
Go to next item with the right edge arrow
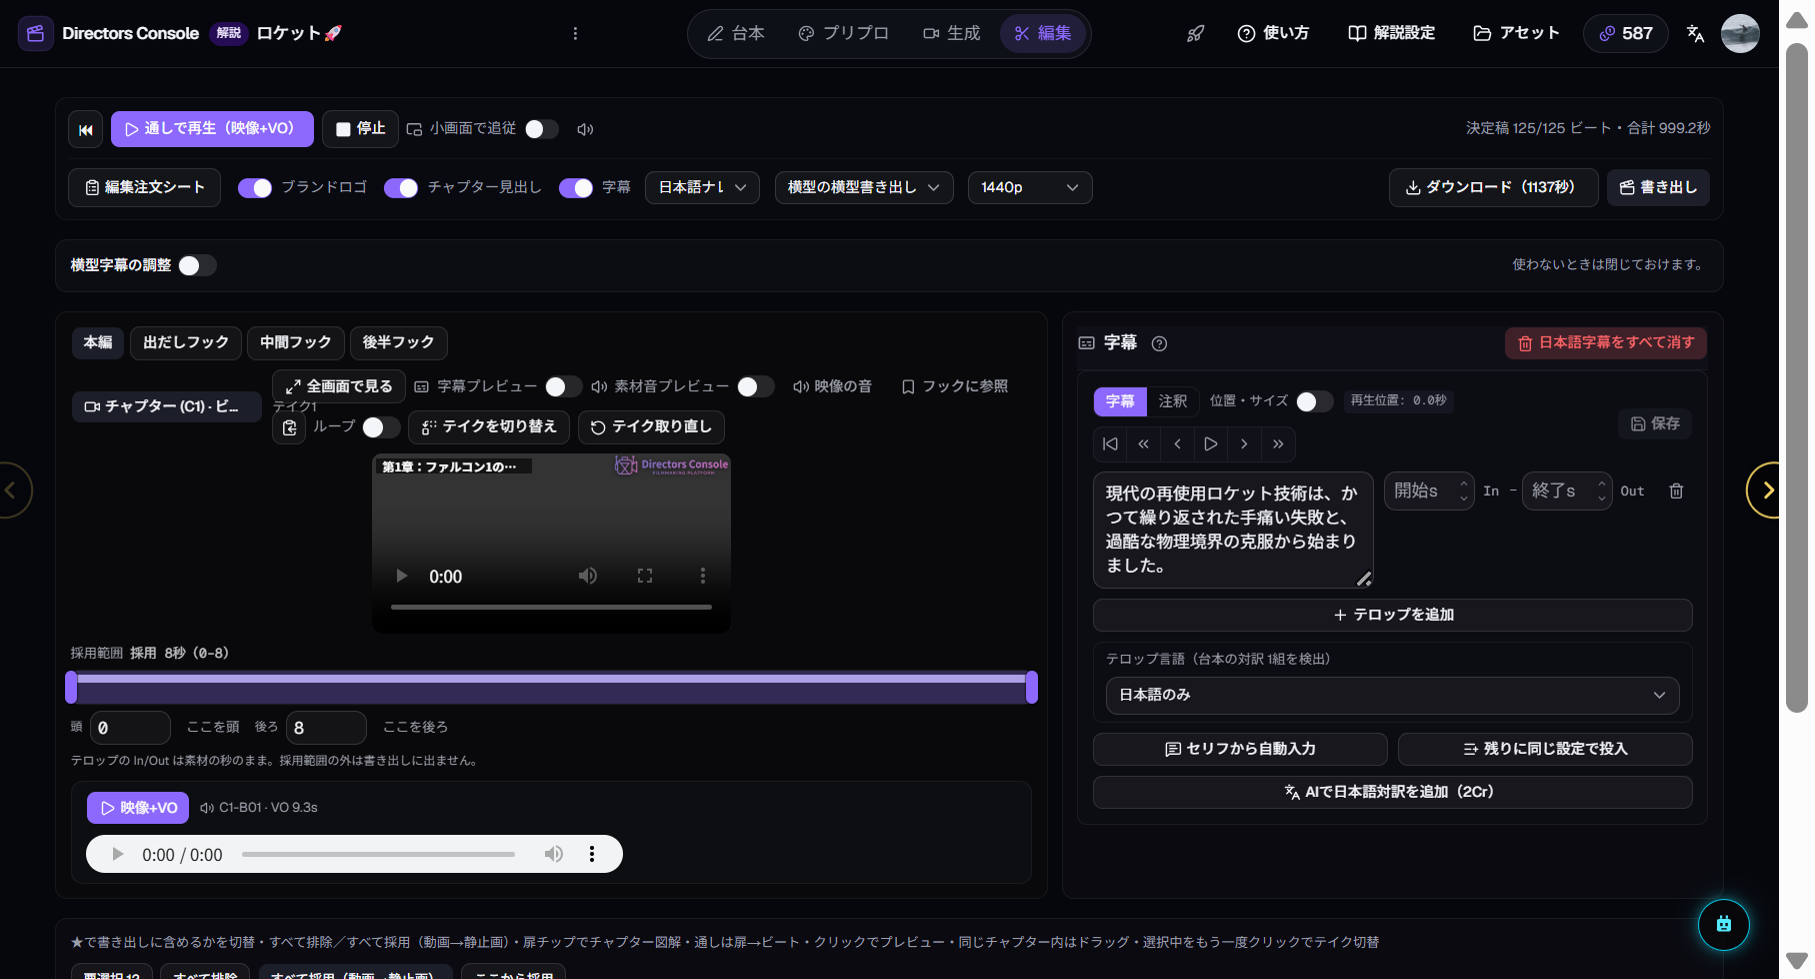pos(1767,490)
